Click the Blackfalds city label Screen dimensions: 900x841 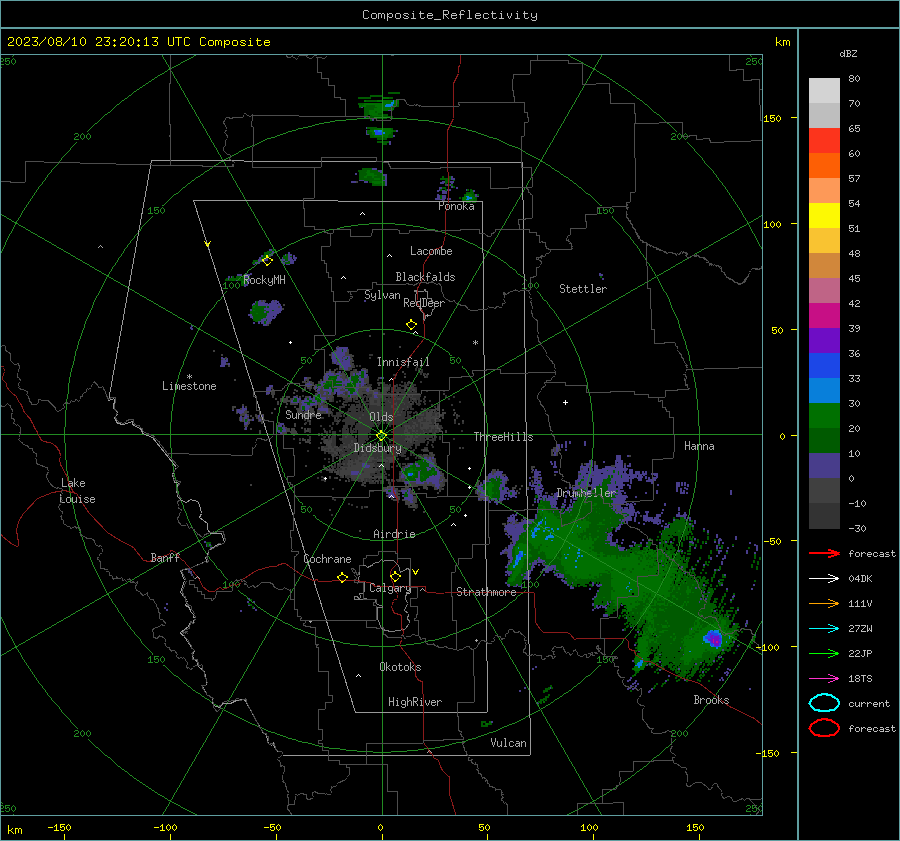point(425,277)
